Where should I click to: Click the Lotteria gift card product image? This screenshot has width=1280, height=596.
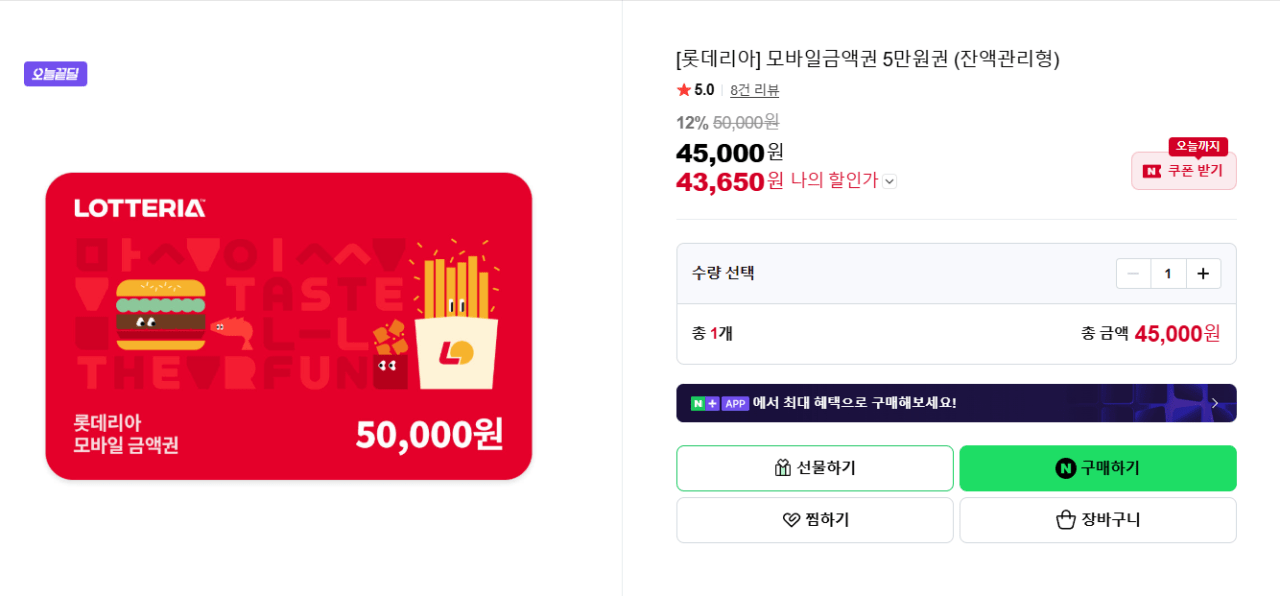coord(289,326)
